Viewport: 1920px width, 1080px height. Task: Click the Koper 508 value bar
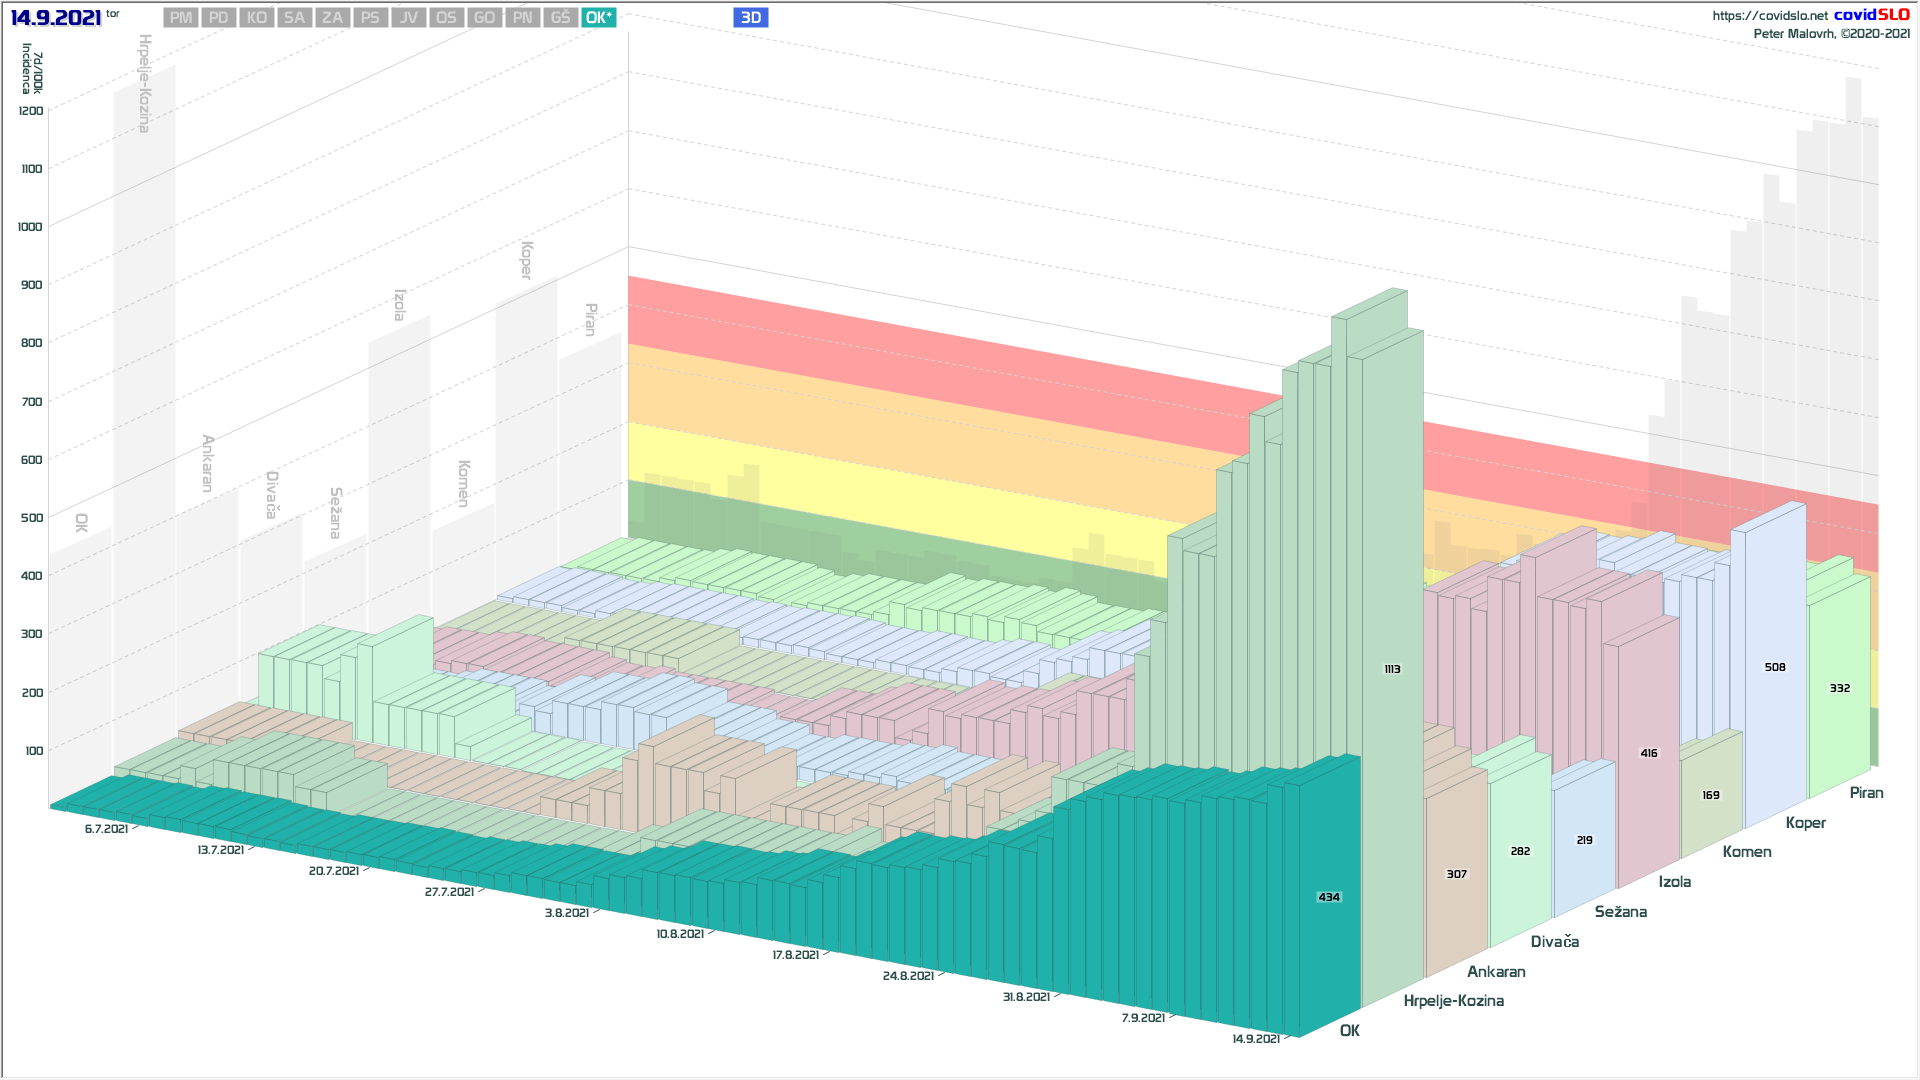(1774, 667)
